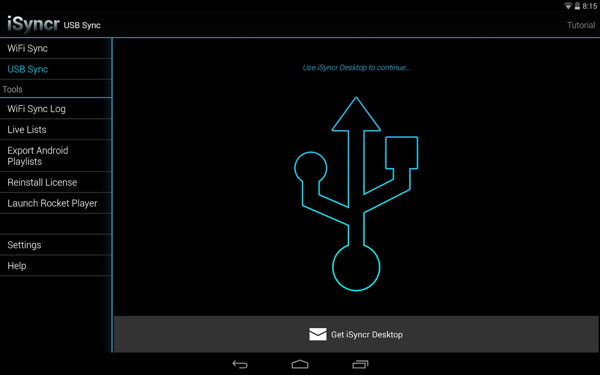Screen dimensions: 600x375
Task: Tap the Android home navigation icon
Action: [x=300, y=364]
